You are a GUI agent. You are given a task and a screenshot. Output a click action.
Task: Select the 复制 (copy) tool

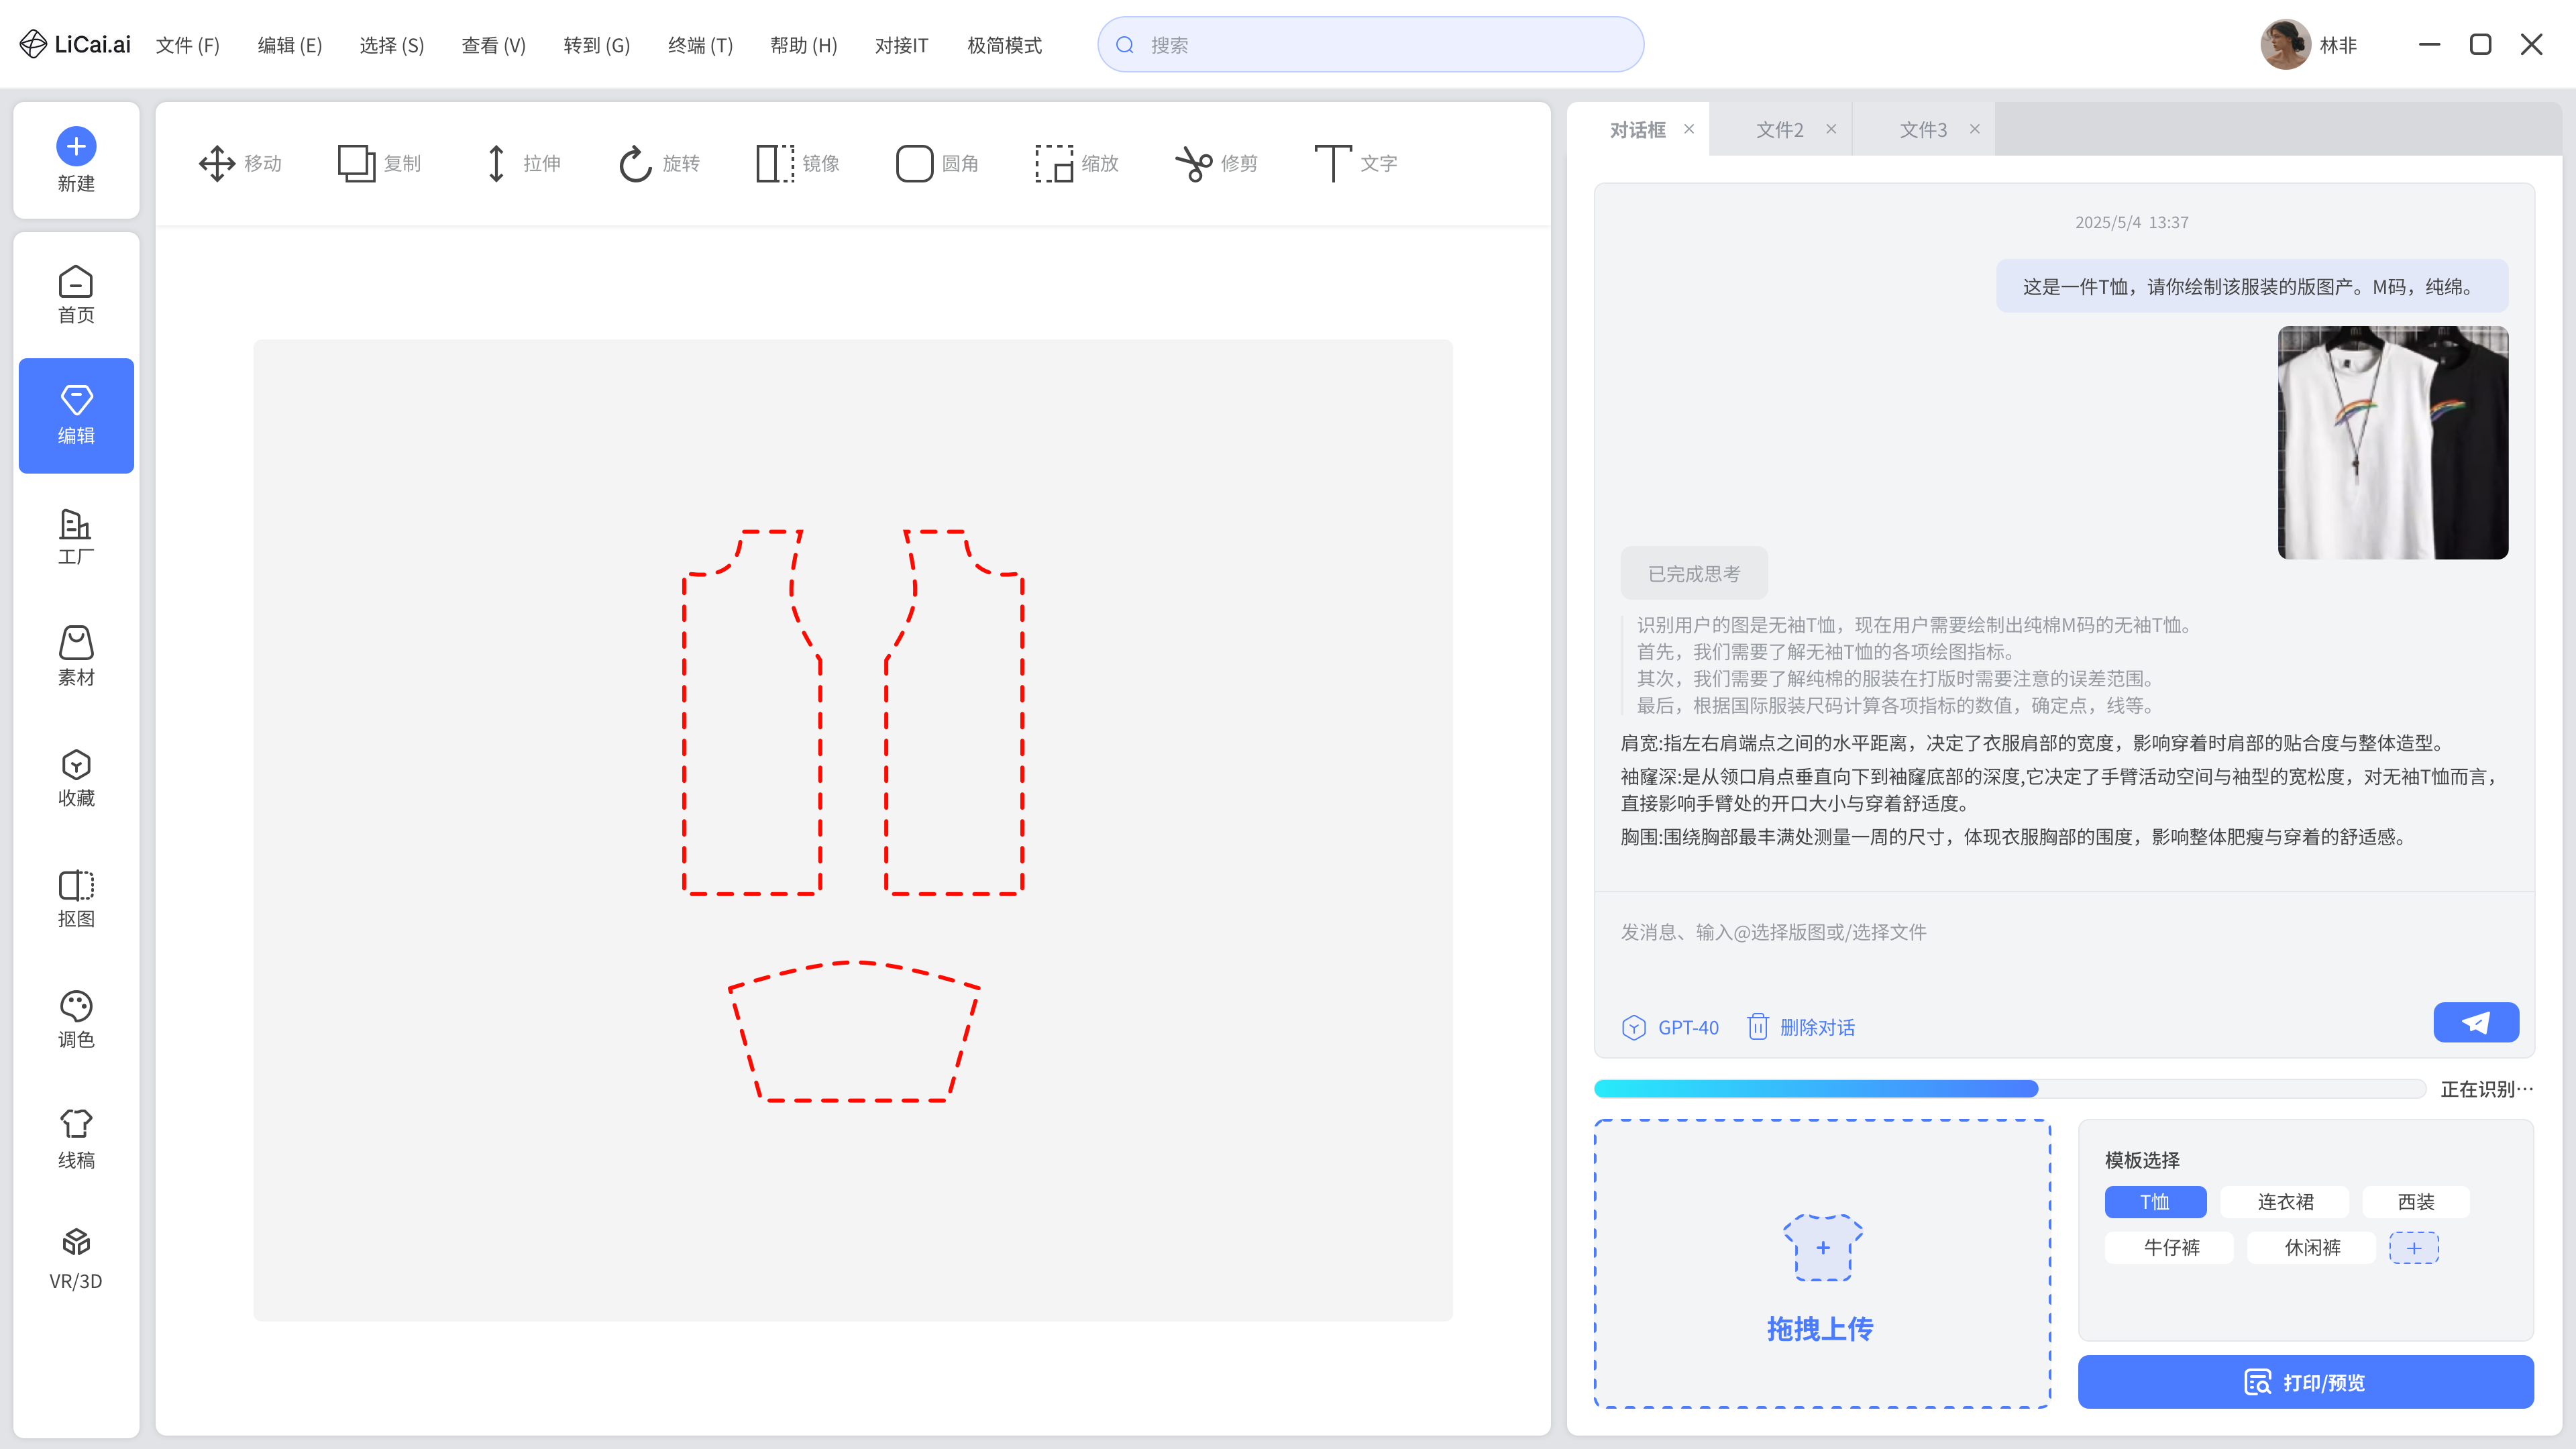[379, 163]
